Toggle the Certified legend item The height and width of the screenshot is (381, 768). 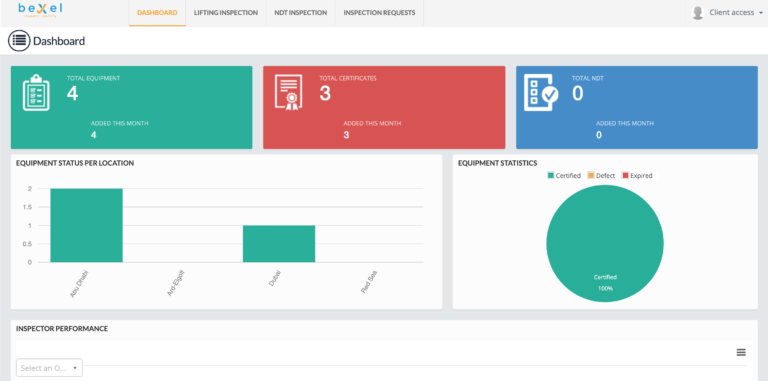[564, 175]
